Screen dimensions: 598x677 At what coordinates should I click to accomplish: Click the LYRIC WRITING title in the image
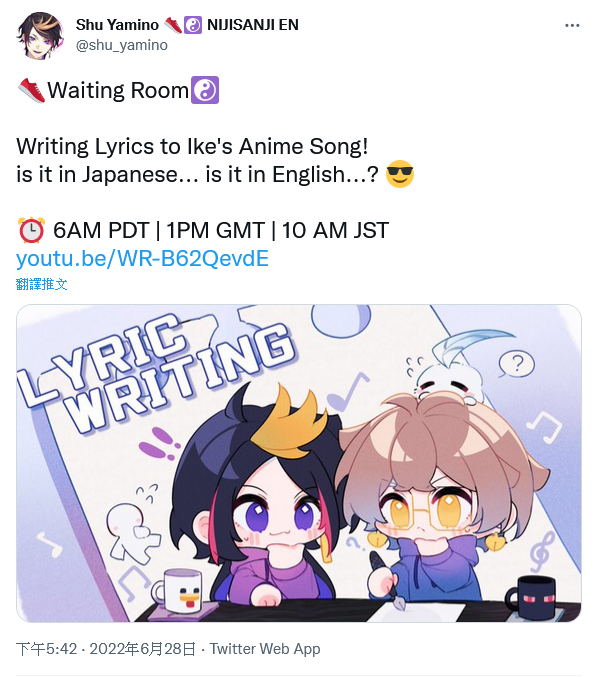(158, 371)
